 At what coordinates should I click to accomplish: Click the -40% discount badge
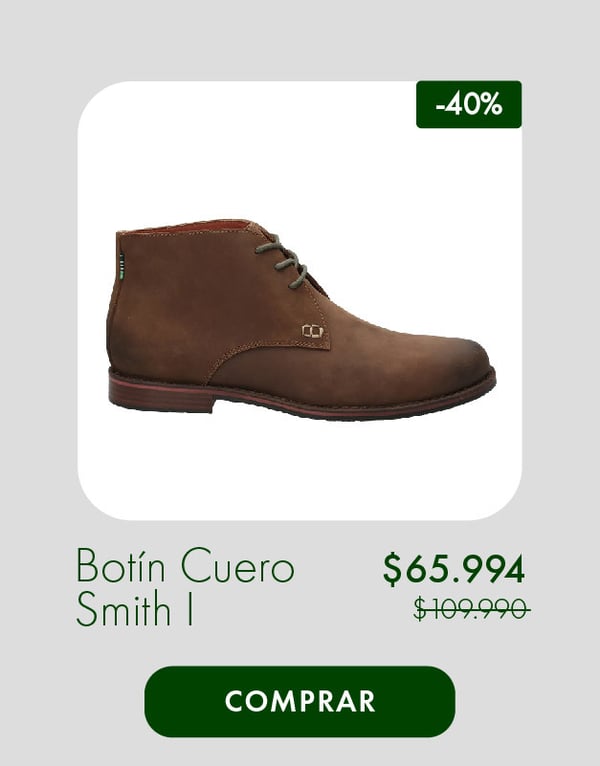coord(469,104)
